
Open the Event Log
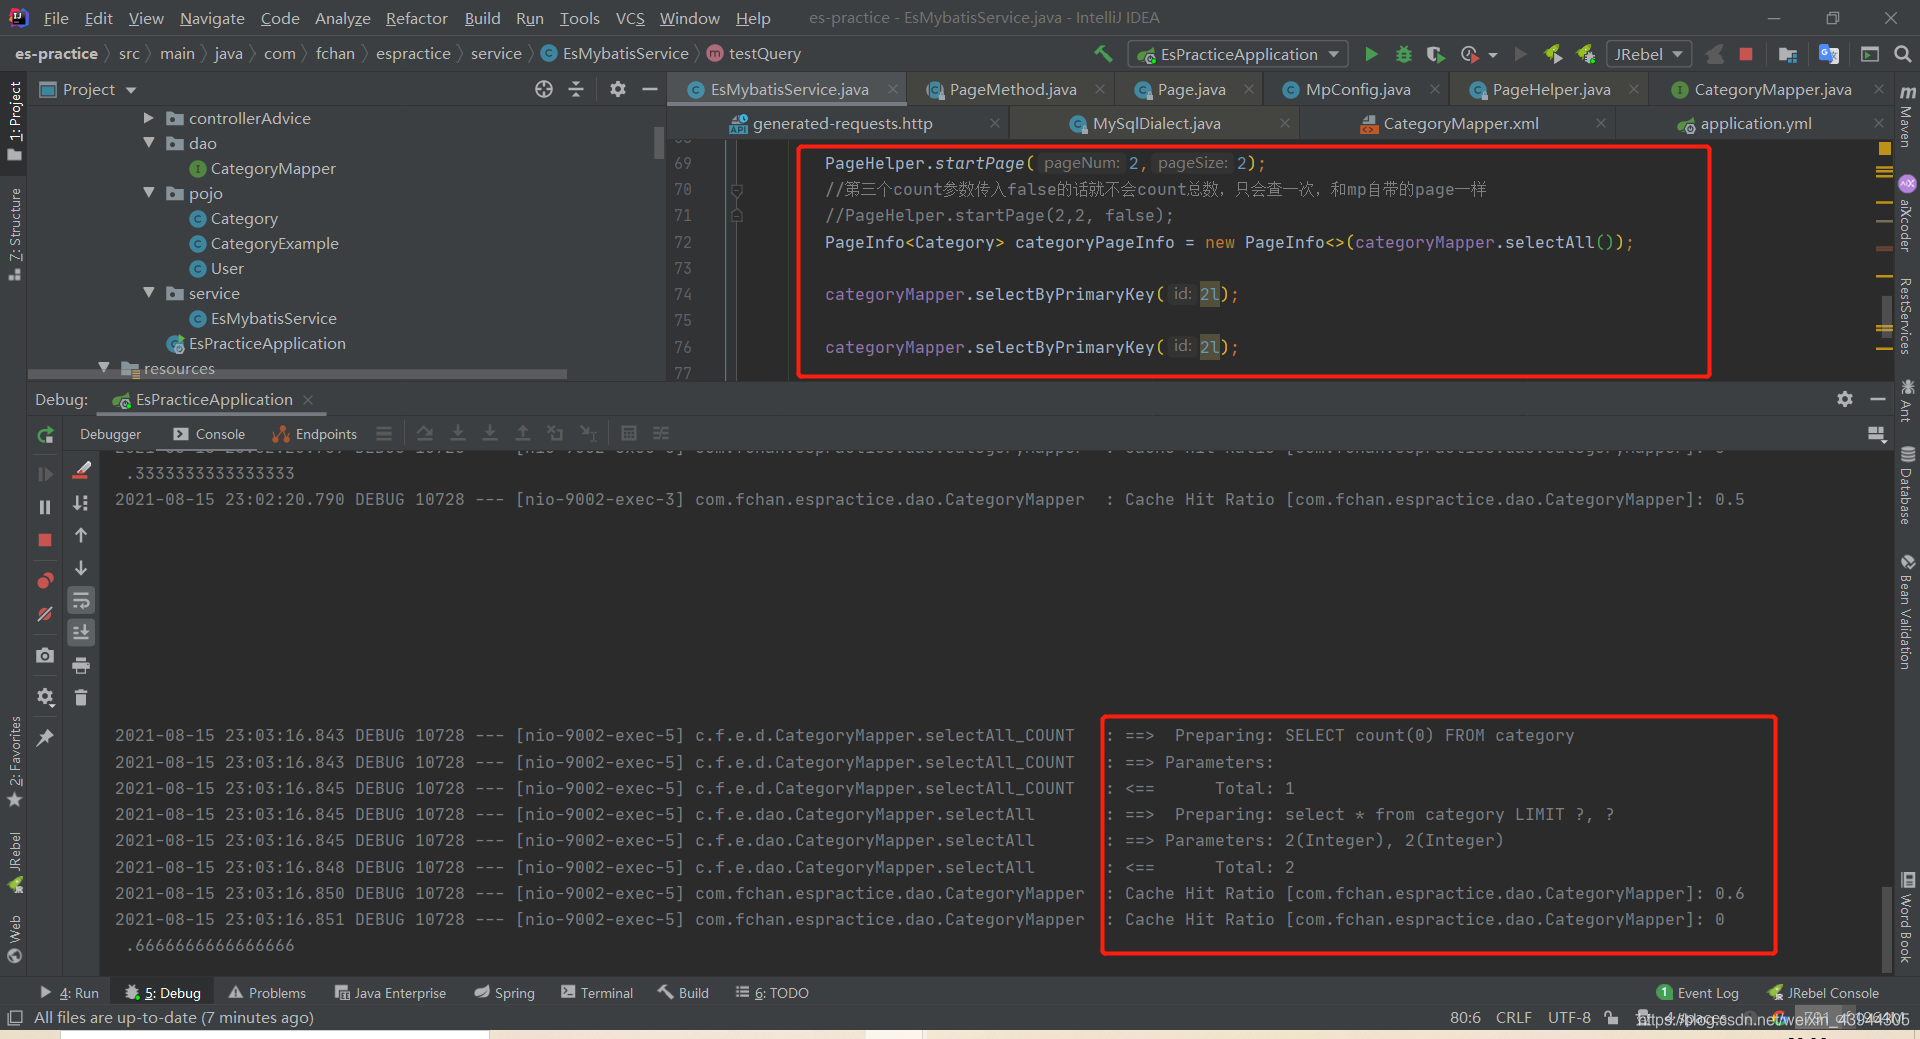point(1697,993)
